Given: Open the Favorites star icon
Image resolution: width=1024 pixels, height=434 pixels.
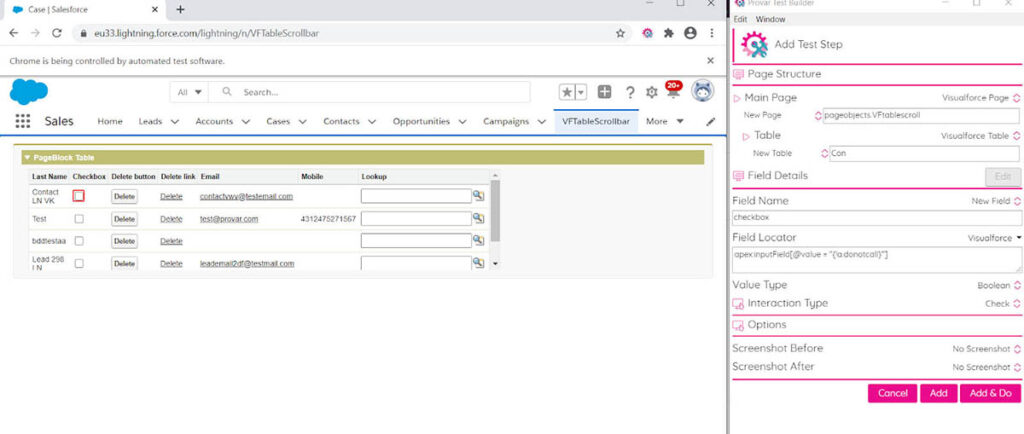Looking at the screenshot, I should (567, 92).
